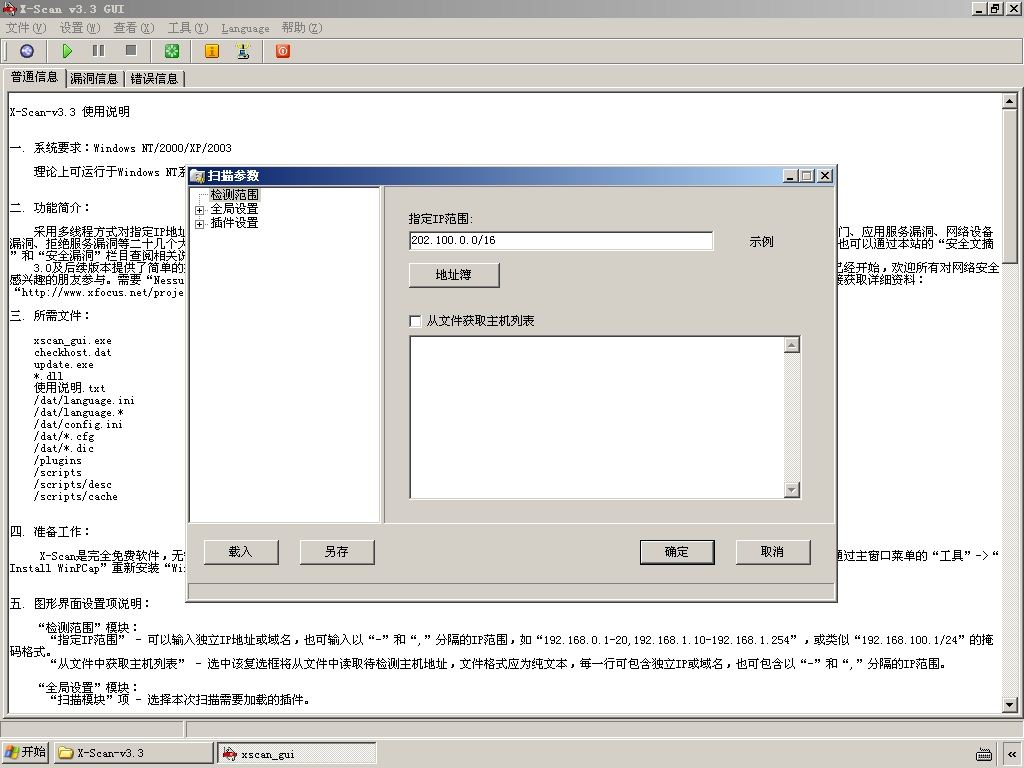This screenshot has width=1024, height=768.
Task: Click text checkhost.dat in the readme
Action: pyautogui.click(x=72, y=353)
